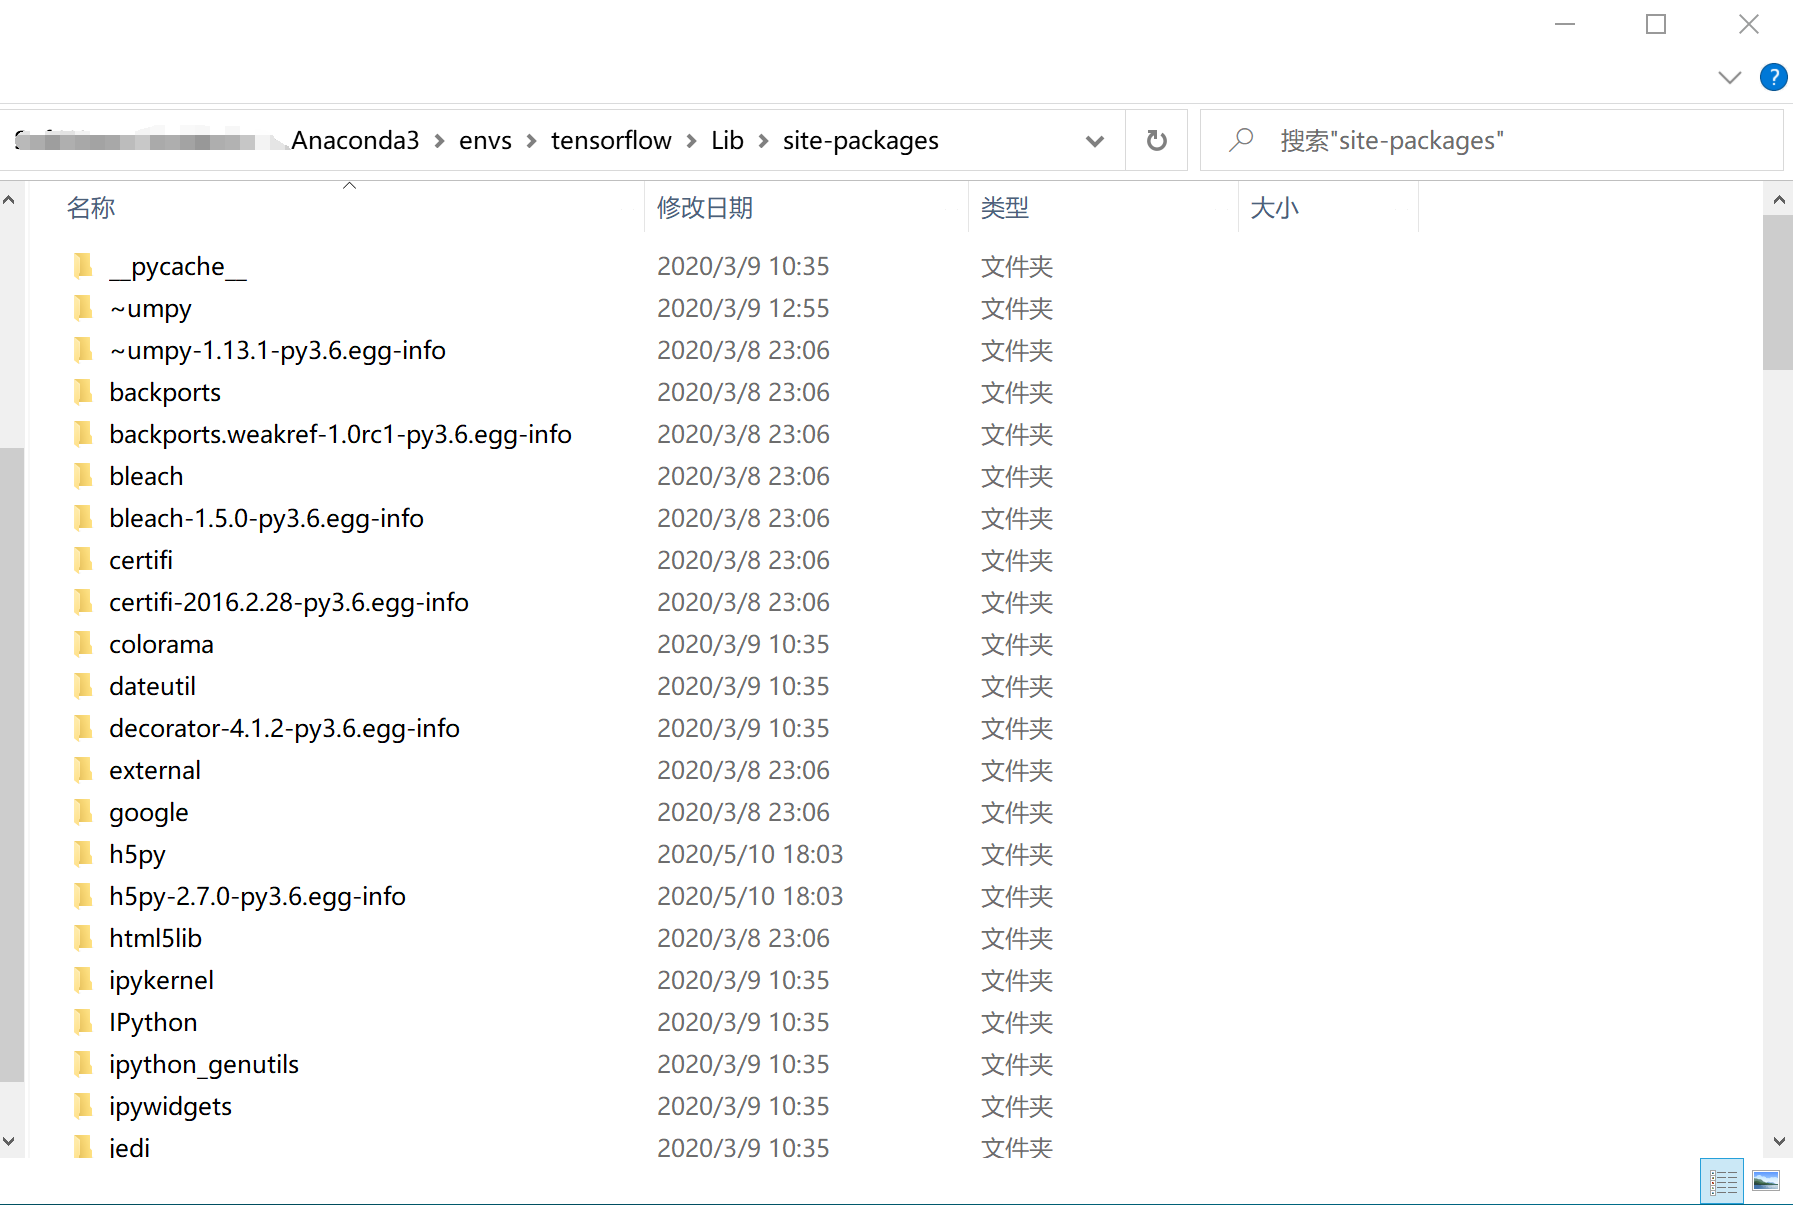This screenshot has height=1205, width=1793.
Task: Select the colorama folder icon
Action: click(x=83, y=644)
